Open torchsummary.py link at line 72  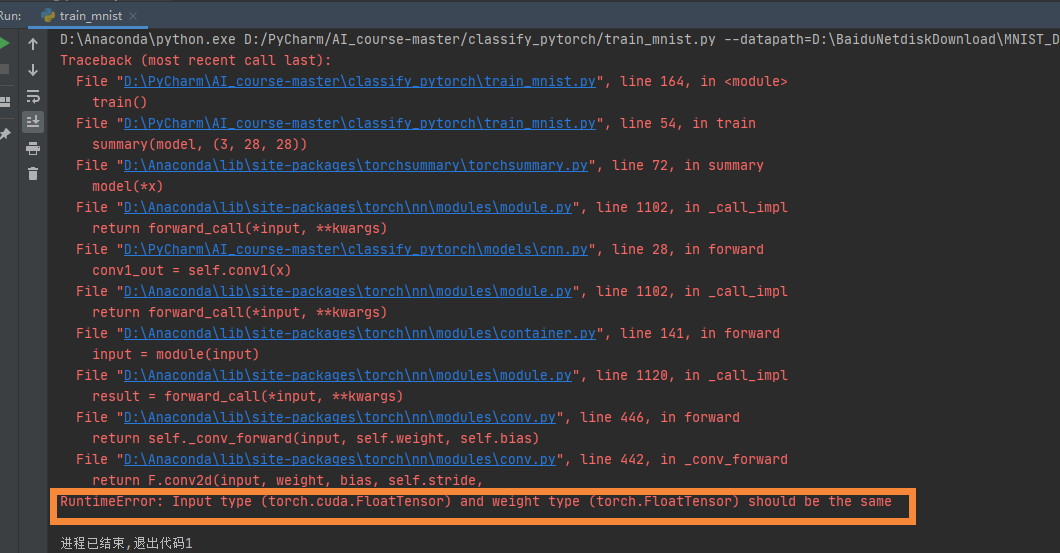356,165
